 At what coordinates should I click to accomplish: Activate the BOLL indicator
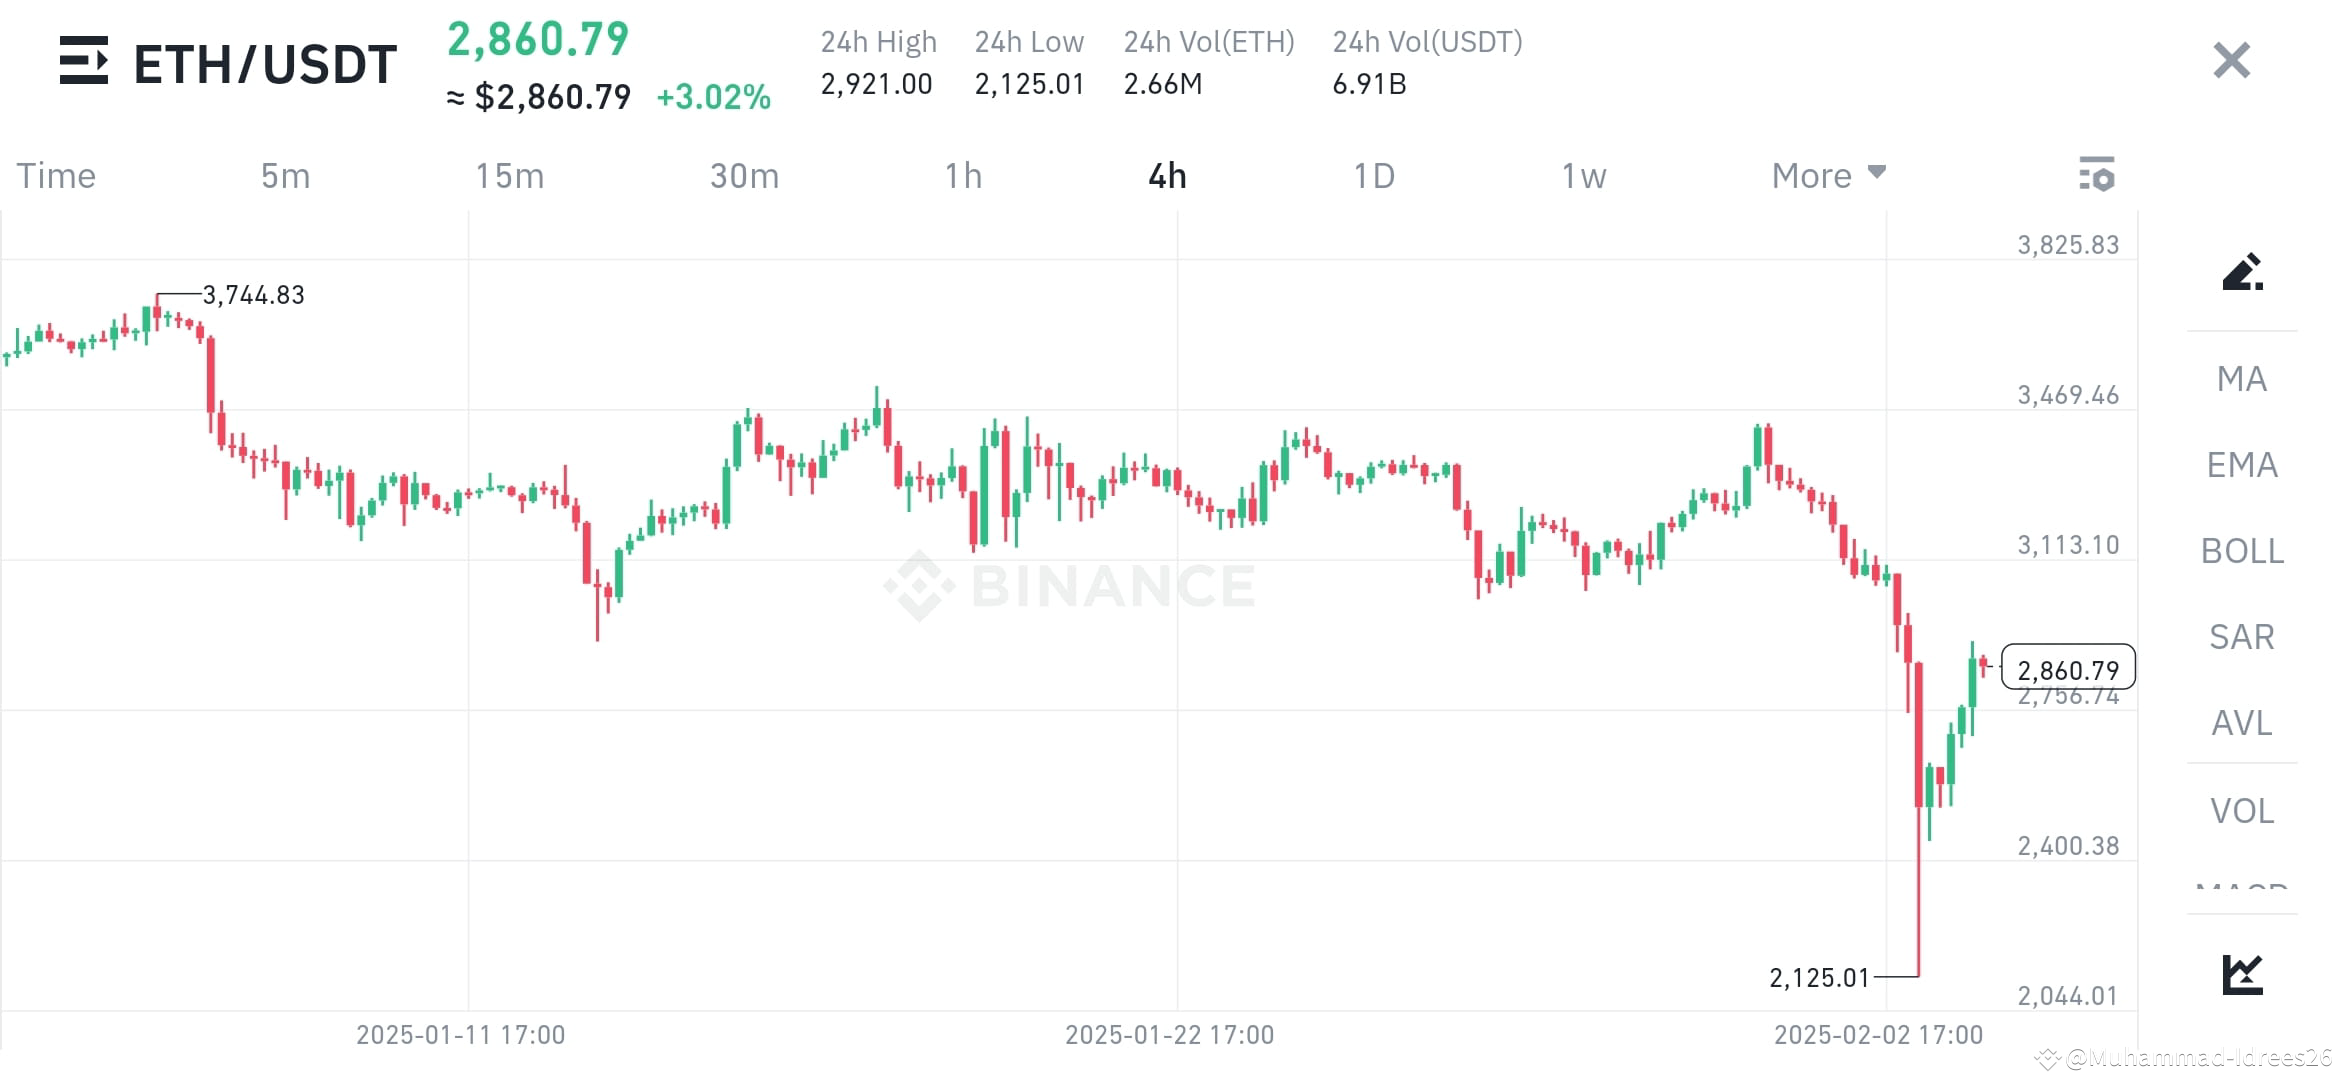coord(2240,551)
